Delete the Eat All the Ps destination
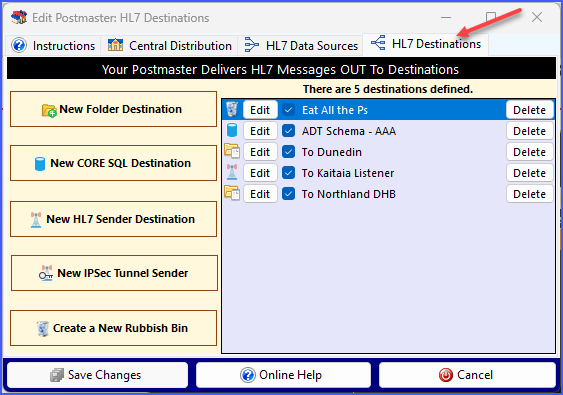Viewport: 563px width, 395px height. (530, 110)
